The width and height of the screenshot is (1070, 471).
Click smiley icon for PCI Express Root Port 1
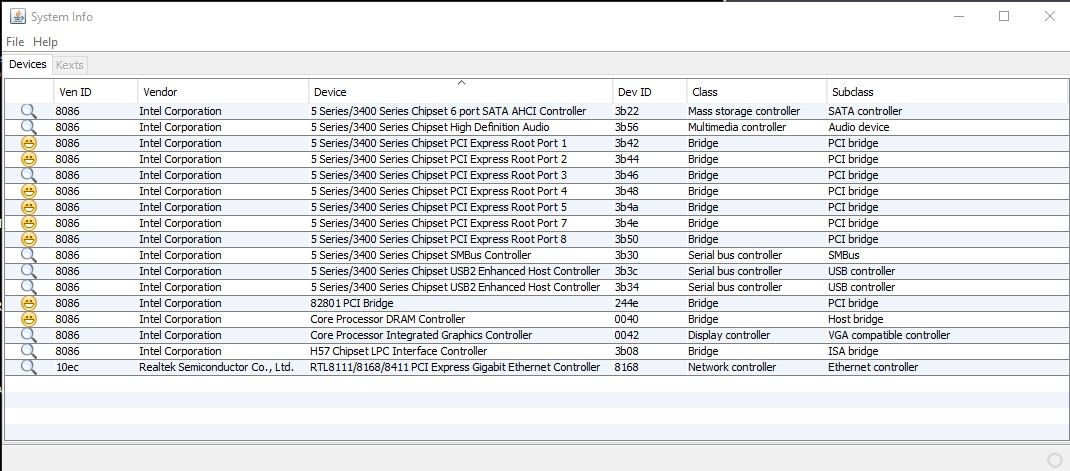click(29, 143)
